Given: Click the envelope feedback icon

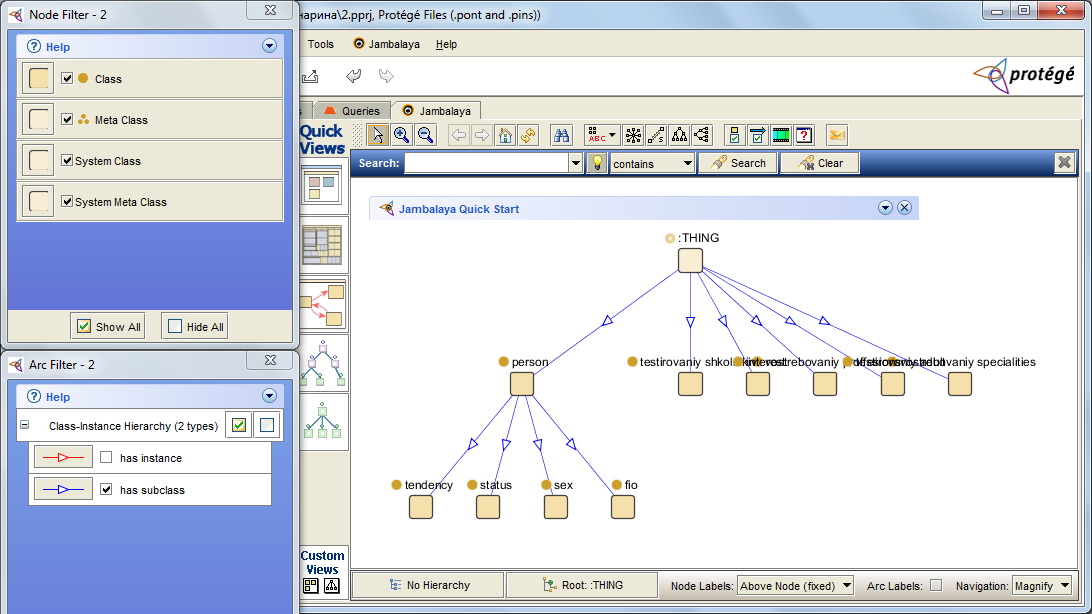Looking at the screenshot, I should point(836,135).
